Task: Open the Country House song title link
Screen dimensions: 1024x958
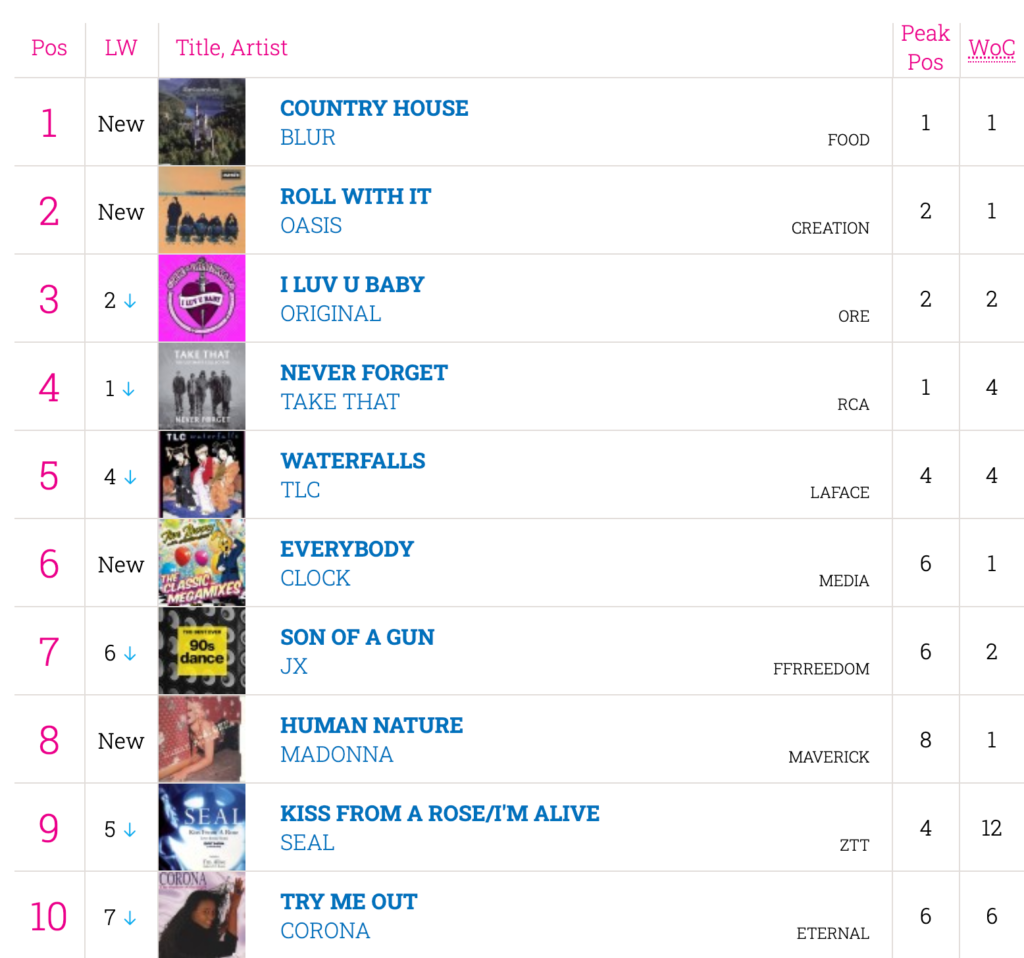Action: coord(374,108)
